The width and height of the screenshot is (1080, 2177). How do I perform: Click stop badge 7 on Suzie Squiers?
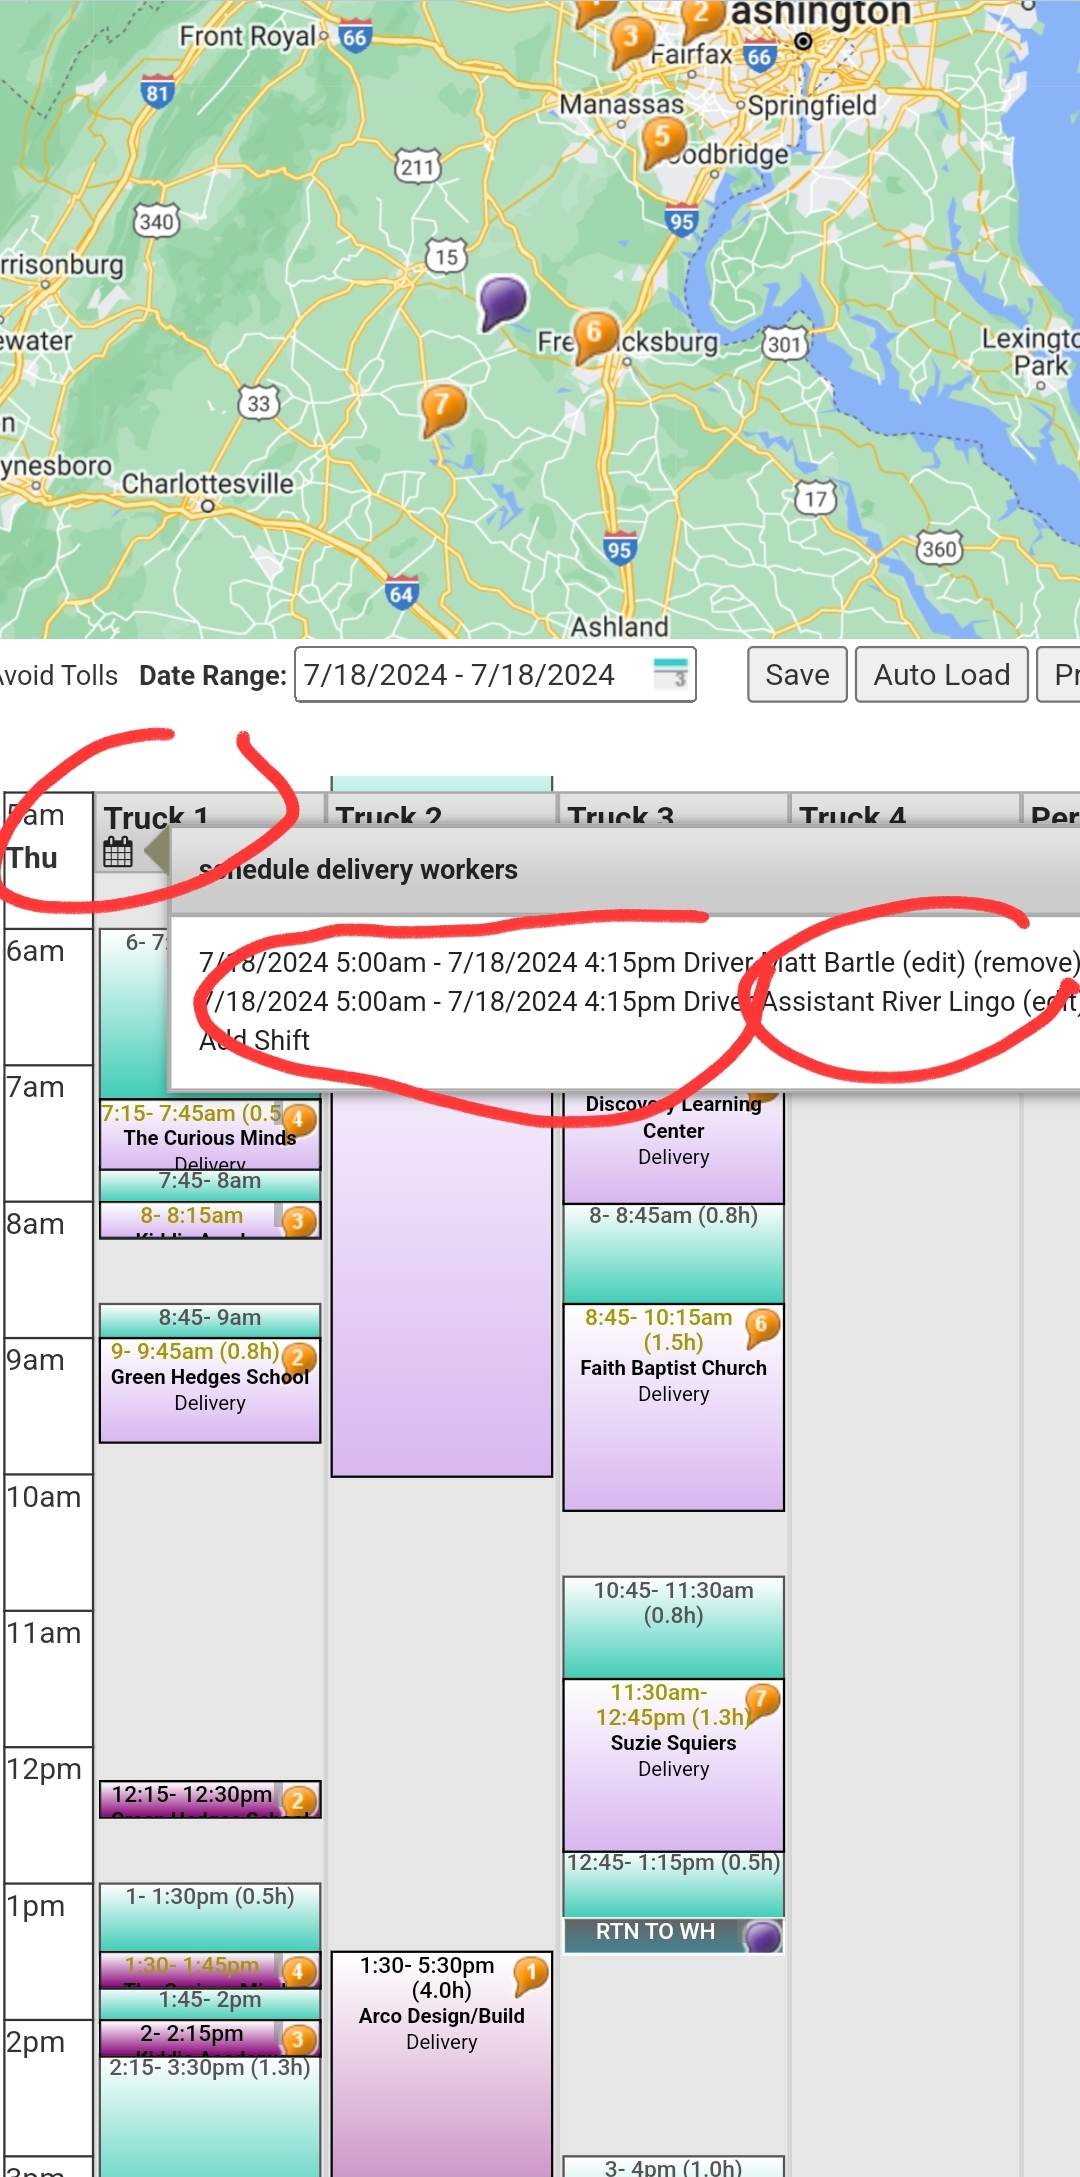click(762, 1699)
